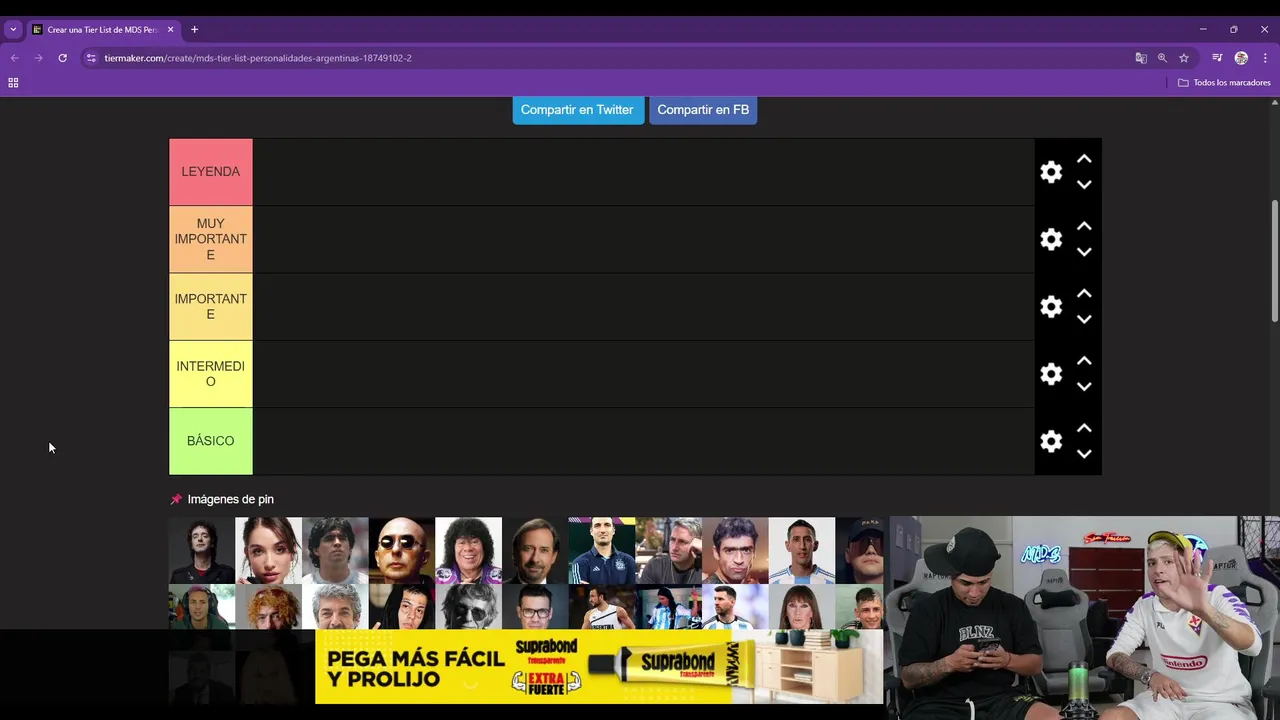Move LEYENDA row down with arrow

coord(1084,185)
